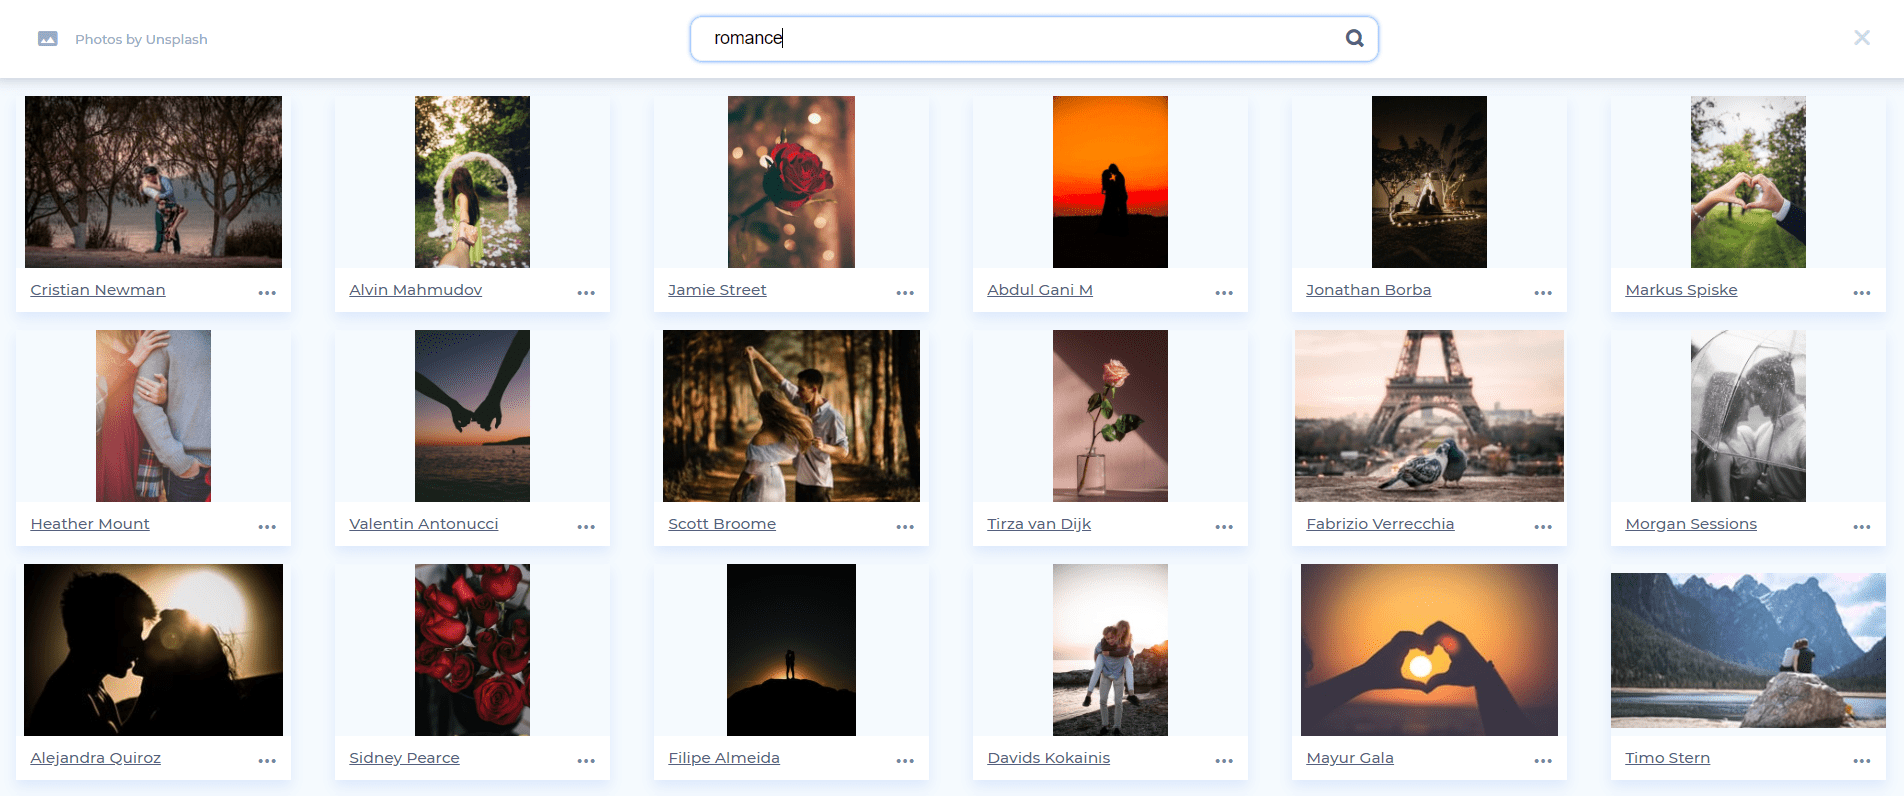Choose the holding hands sunset photo

coord(472,416)
